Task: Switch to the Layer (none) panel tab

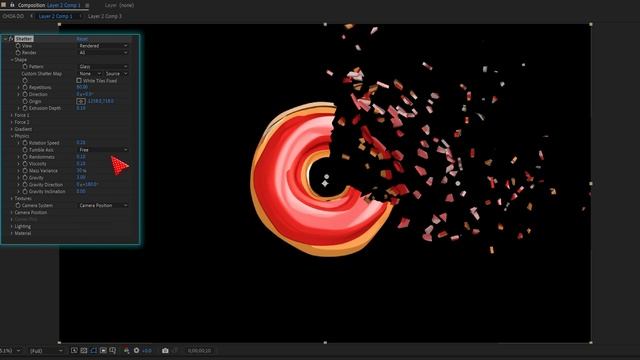Action: (119, 5)
